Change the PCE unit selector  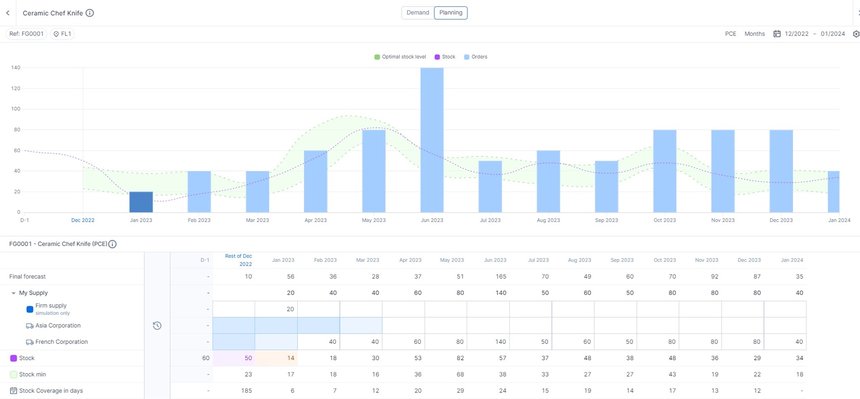(731, 33)
